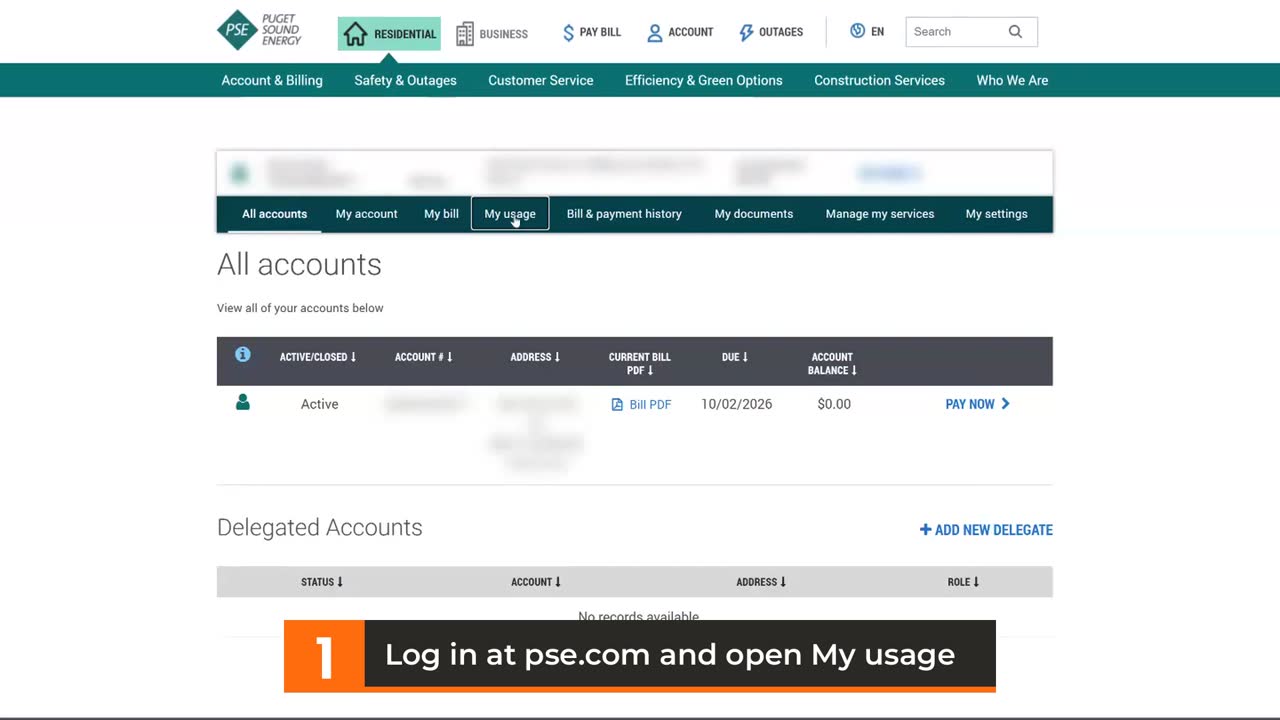Click the person Account icon

coord(655,33)
